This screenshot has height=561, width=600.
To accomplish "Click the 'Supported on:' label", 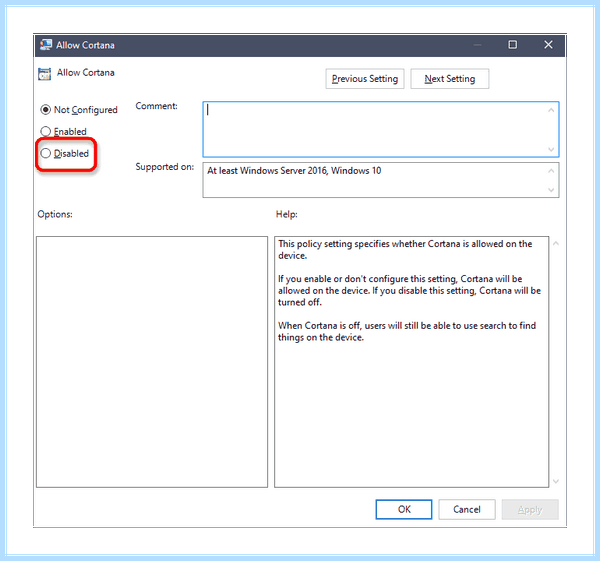I will coord(165,167).
